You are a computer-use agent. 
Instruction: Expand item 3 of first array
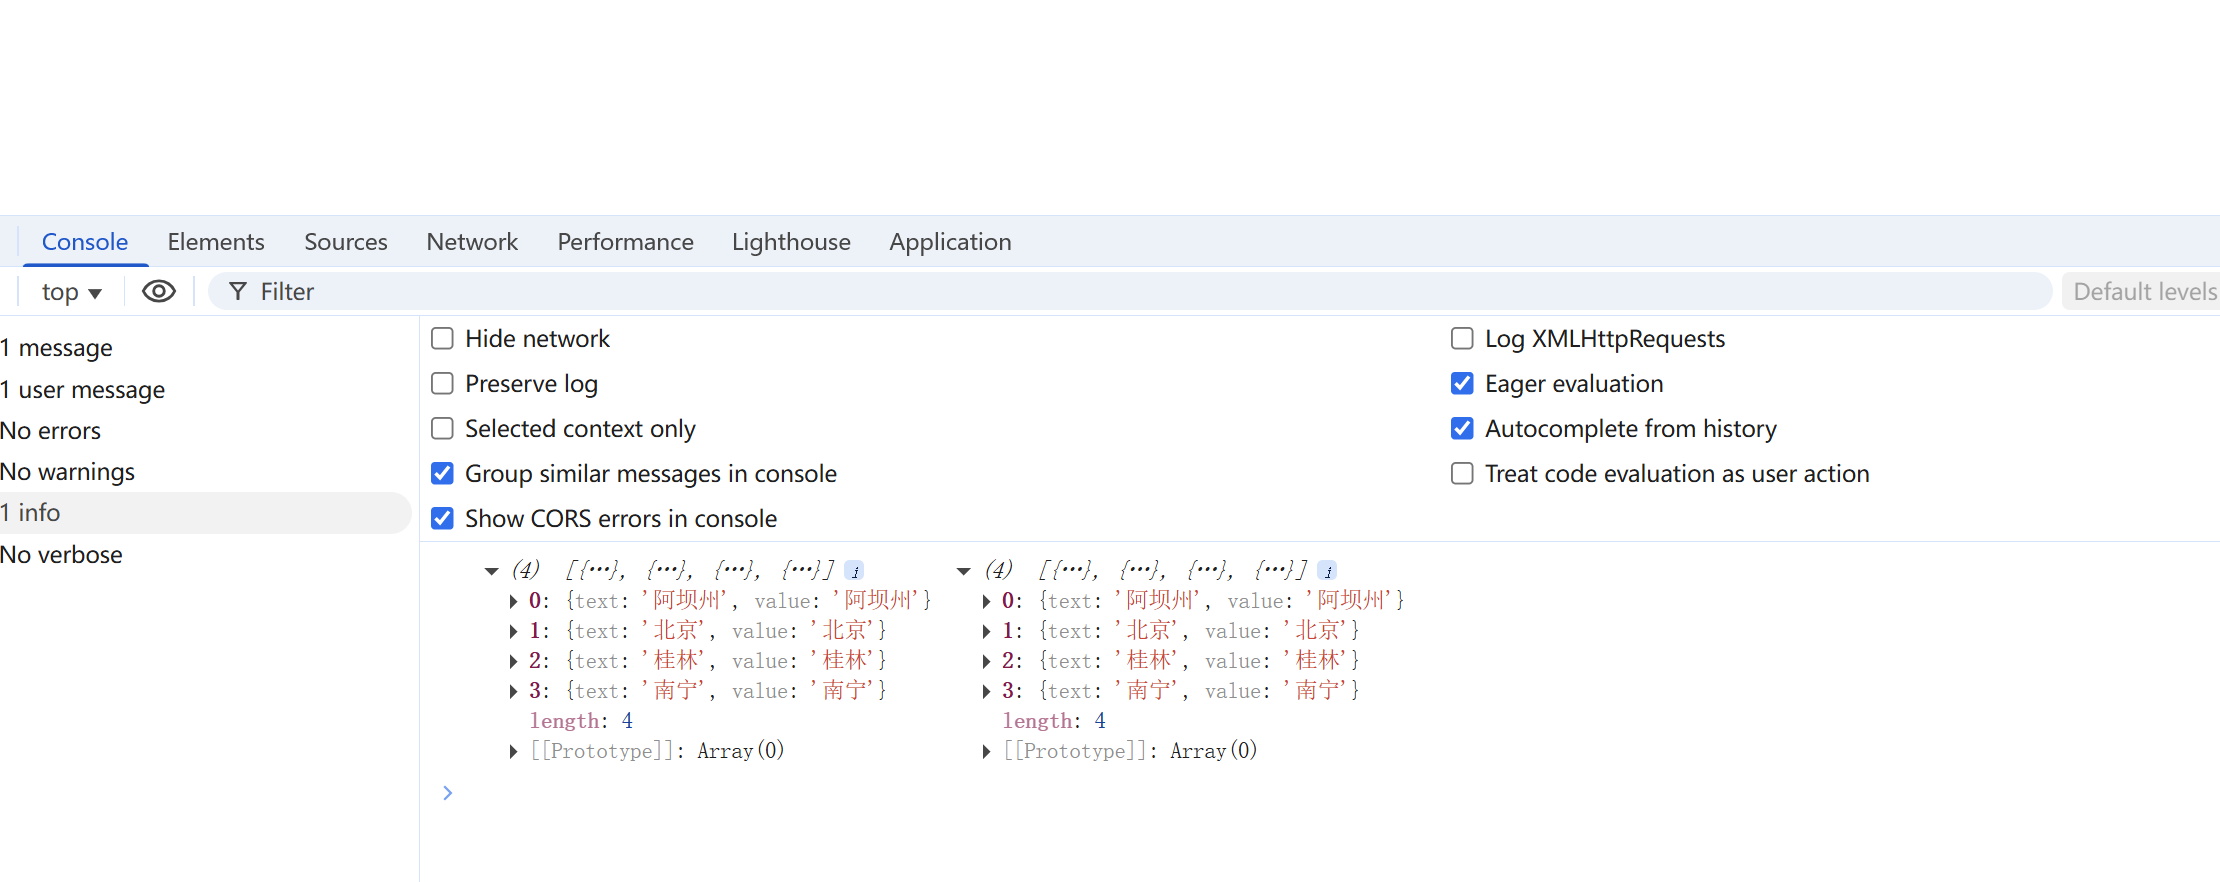[513, 691]
